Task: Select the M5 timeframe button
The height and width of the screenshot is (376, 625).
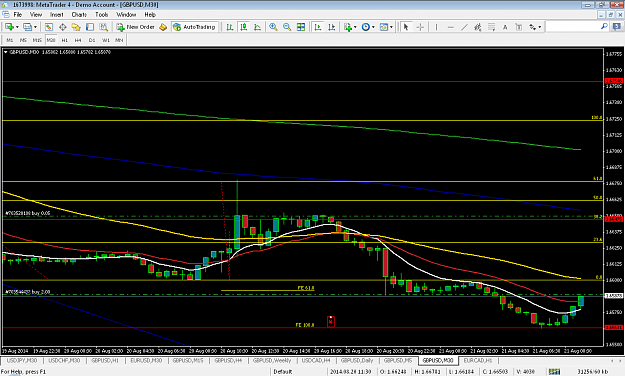Action: [23, 40]
